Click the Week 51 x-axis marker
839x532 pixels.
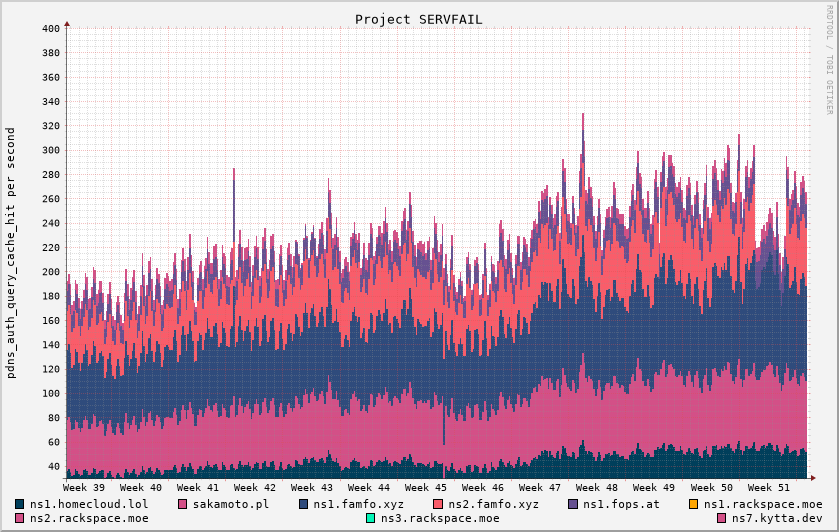point(769,487)
